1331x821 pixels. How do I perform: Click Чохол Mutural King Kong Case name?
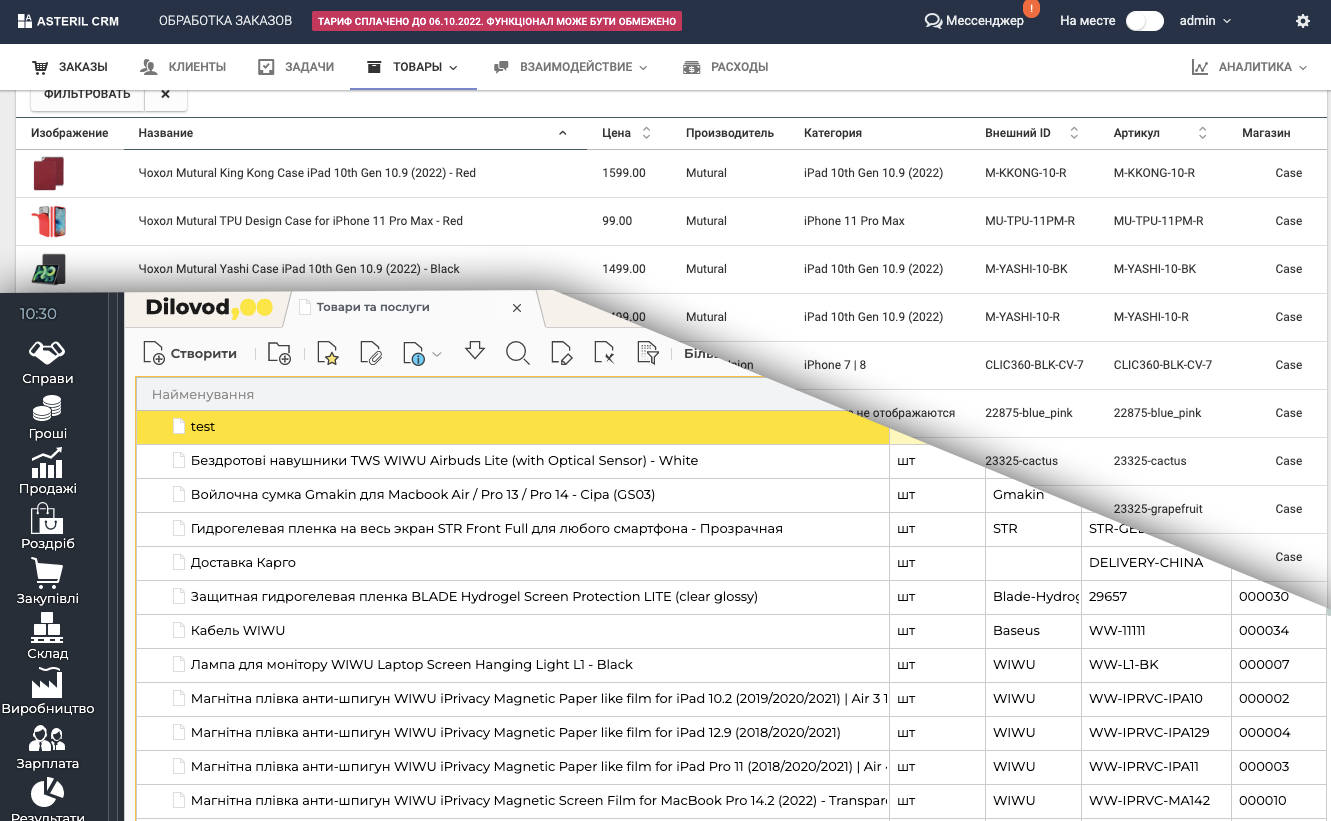point(307,173)
